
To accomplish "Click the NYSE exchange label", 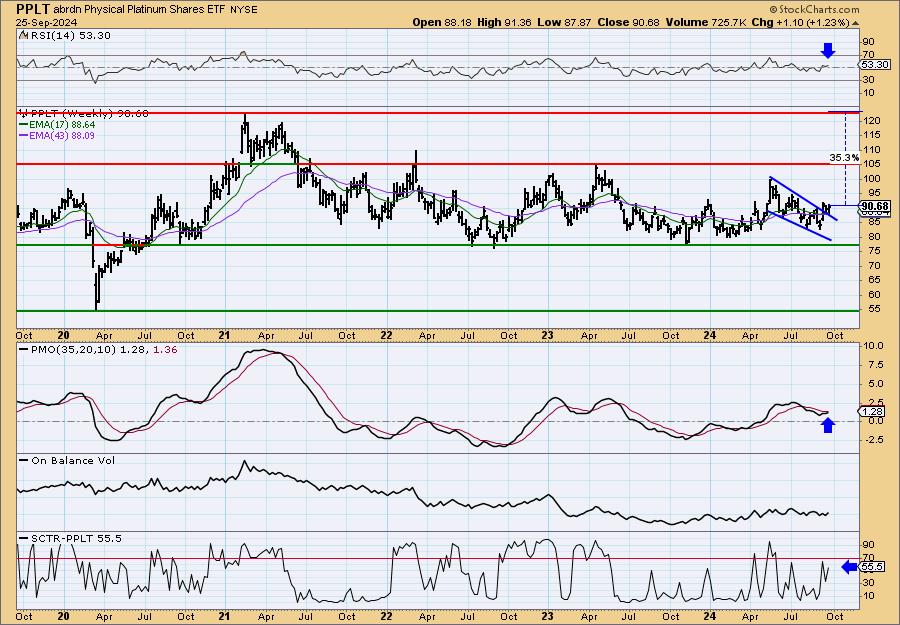I will coord(244,10).
